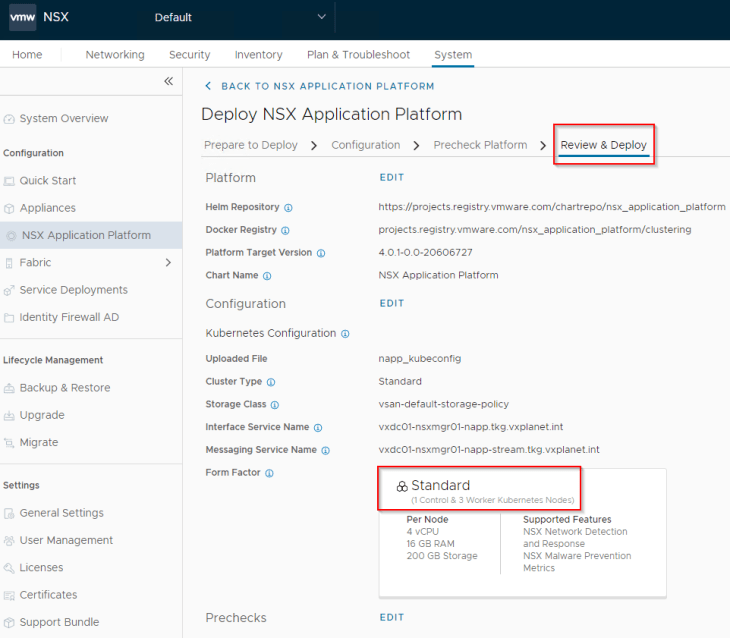Open the Inventory tab

point(258,54)
